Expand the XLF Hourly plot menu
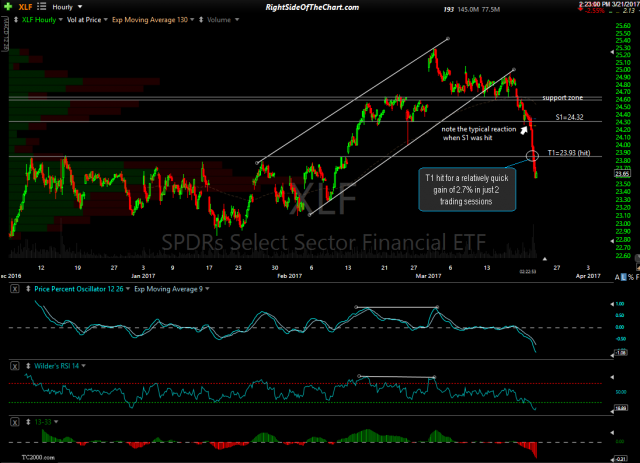The image size is (640, 463). coord(61,20)
